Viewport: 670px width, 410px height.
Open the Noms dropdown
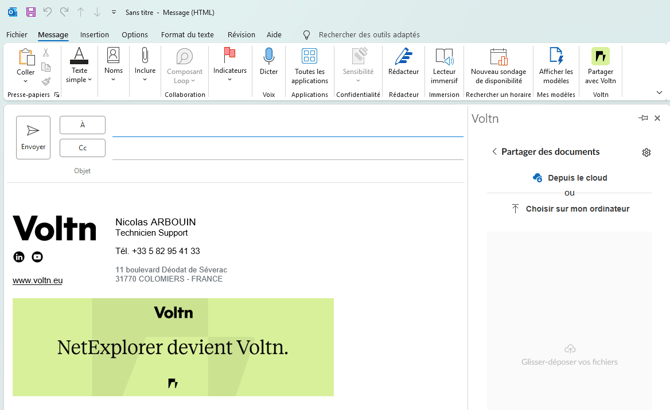click(x=113, y=64)
